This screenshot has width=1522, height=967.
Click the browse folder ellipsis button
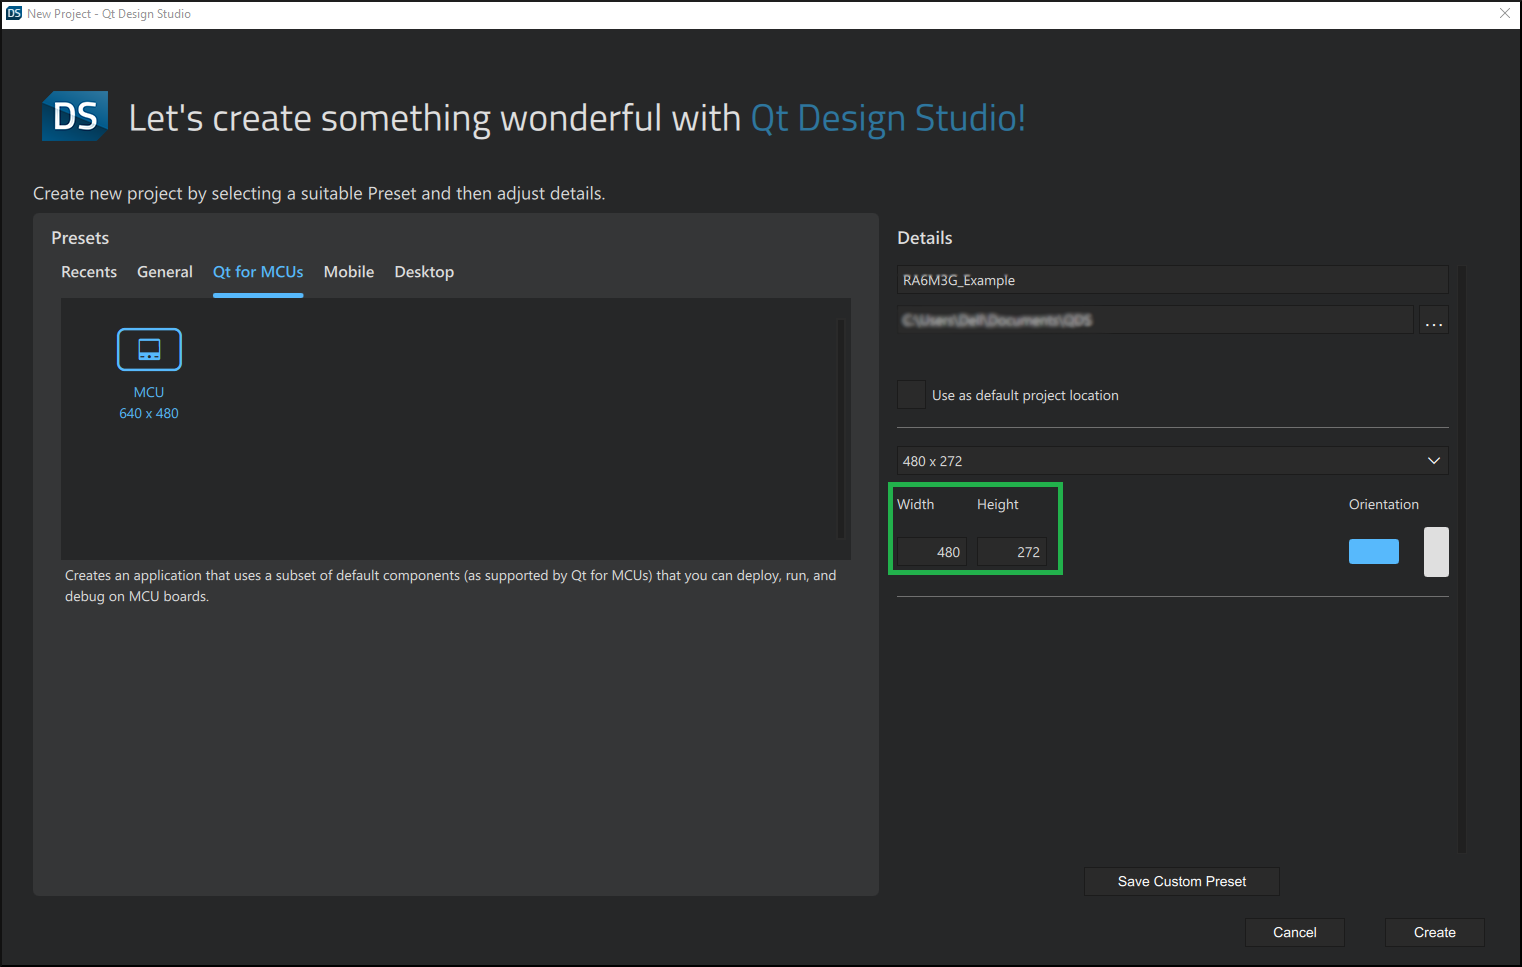1433,321
